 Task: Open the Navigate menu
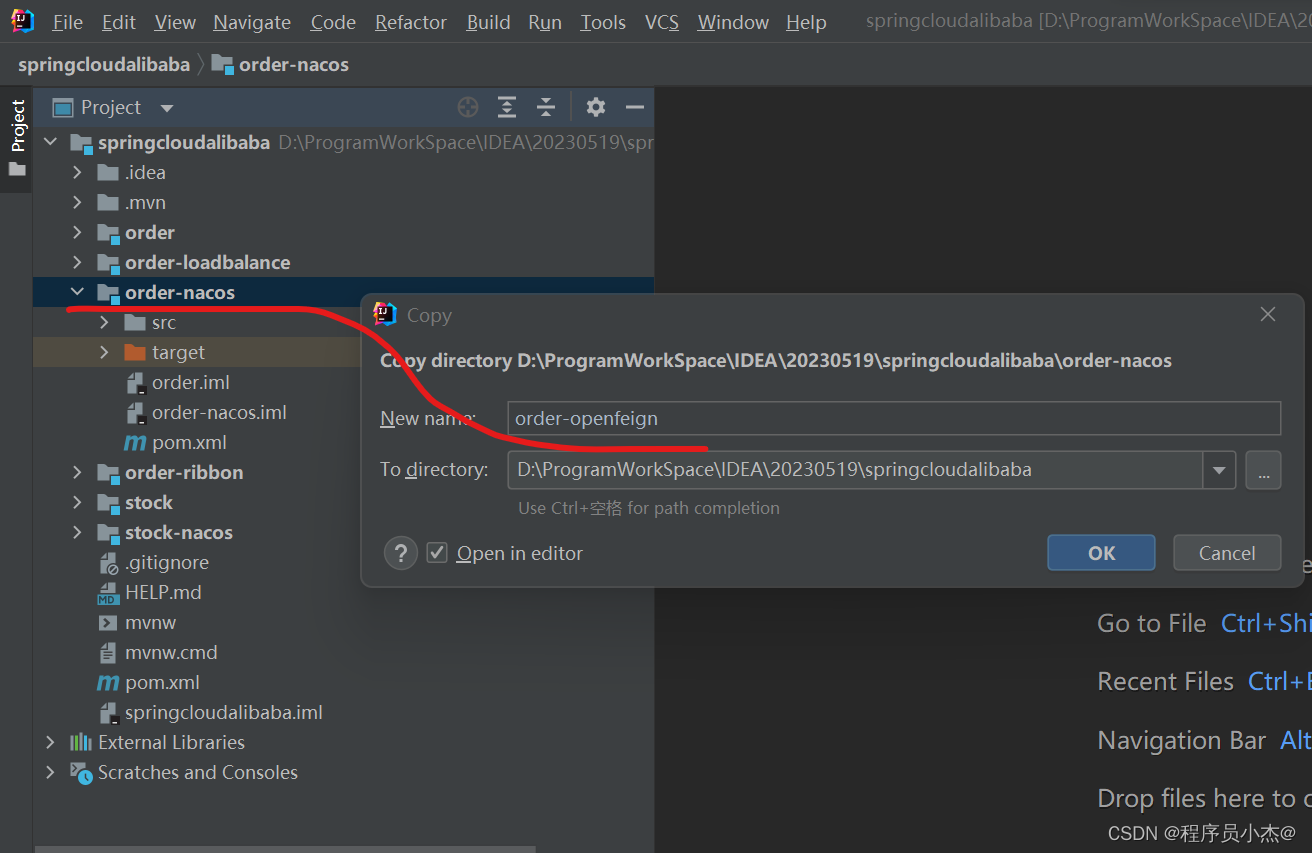(252, 22)
